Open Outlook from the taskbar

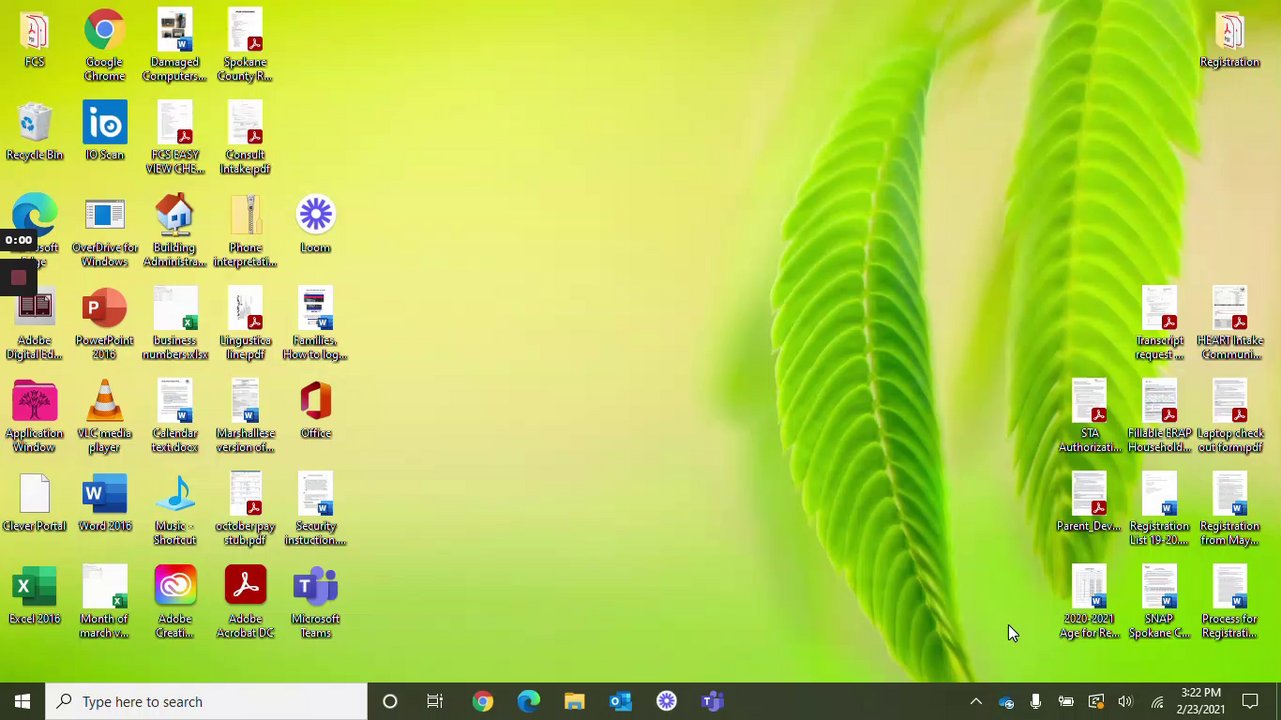621,702
